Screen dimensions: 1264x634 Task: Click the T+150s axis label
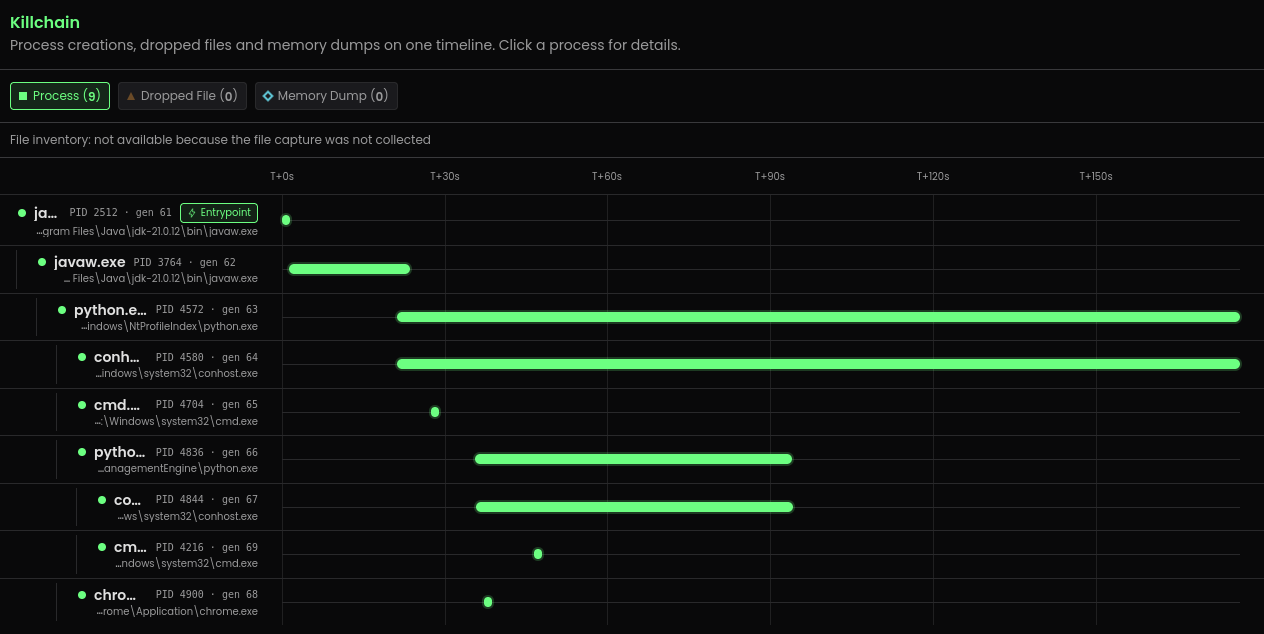click(1096, 176)
